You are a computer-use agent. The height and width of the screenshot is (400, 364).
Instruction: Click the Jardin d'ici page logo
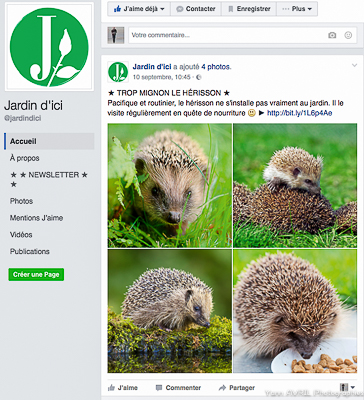pos(49,47)
